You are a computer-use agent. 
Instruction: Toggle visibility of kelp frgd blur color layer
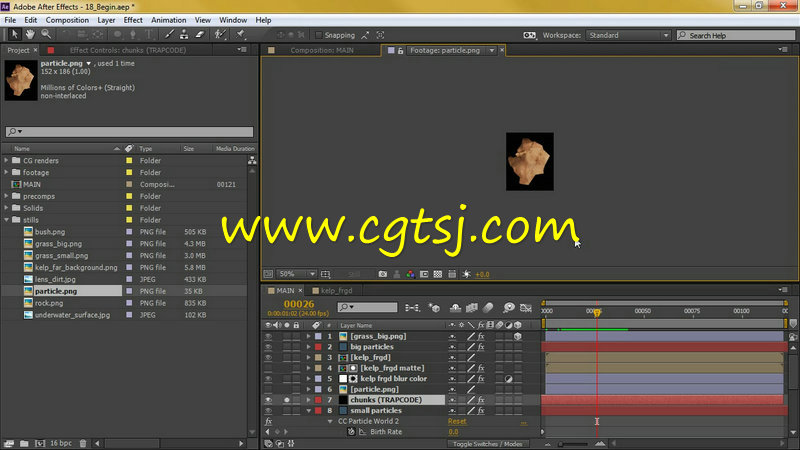click(268, 379)
